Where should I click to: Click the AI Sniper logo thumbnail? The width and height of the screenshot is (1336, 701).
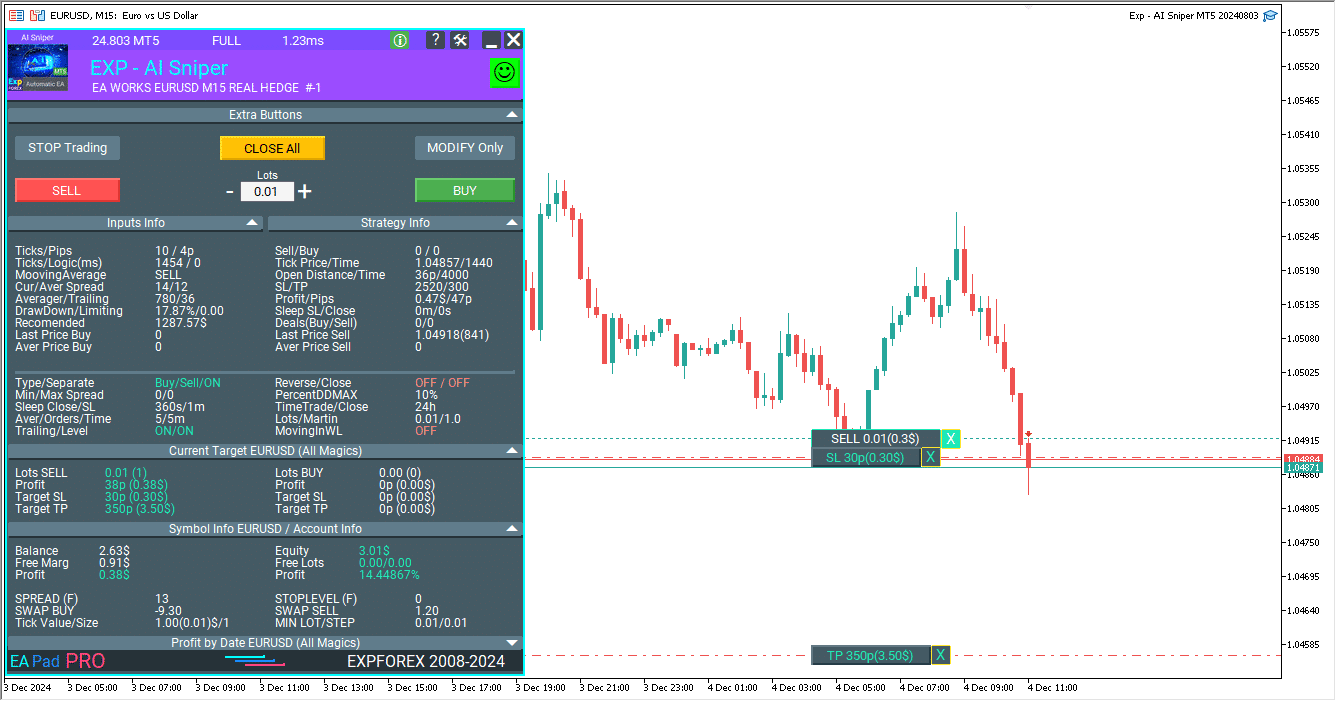(37, 67)
